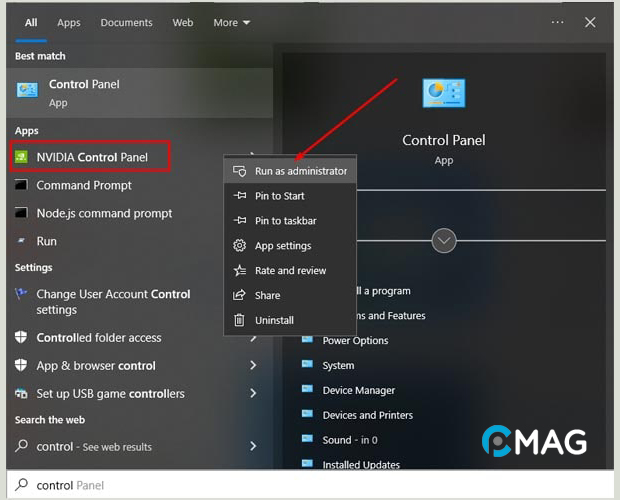Select Controlled folder access text
This screenshot has height=500, width=620.
point(99,338)
